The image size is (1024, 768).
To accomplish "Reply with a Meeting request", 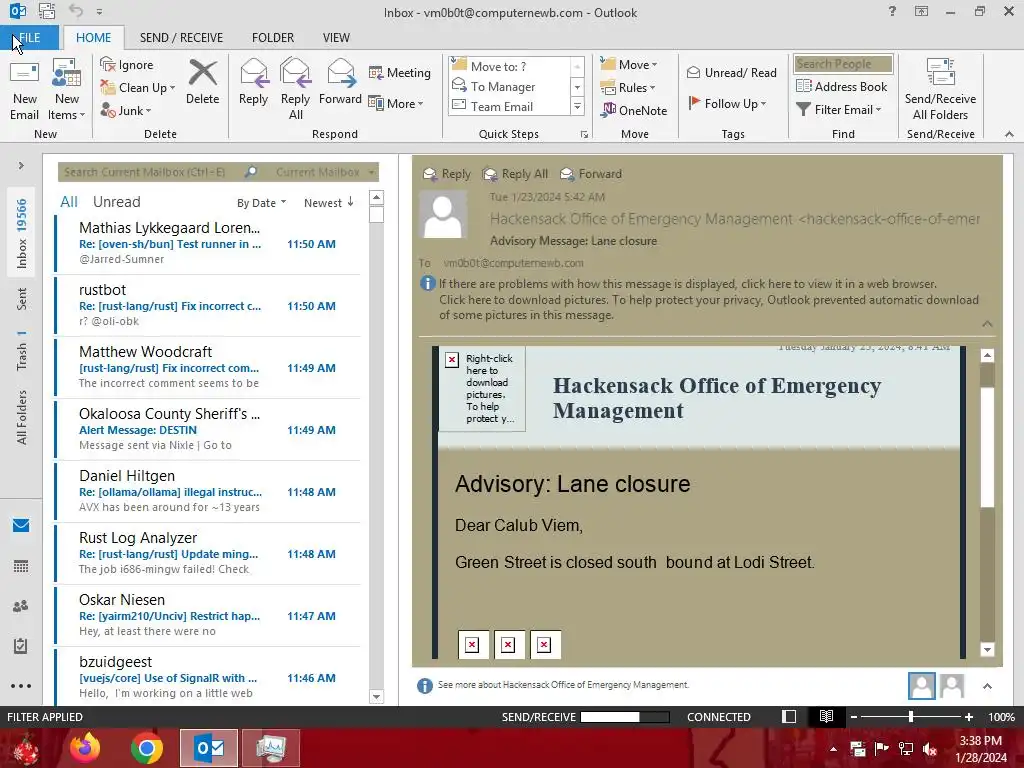I will tap(400, 72).
